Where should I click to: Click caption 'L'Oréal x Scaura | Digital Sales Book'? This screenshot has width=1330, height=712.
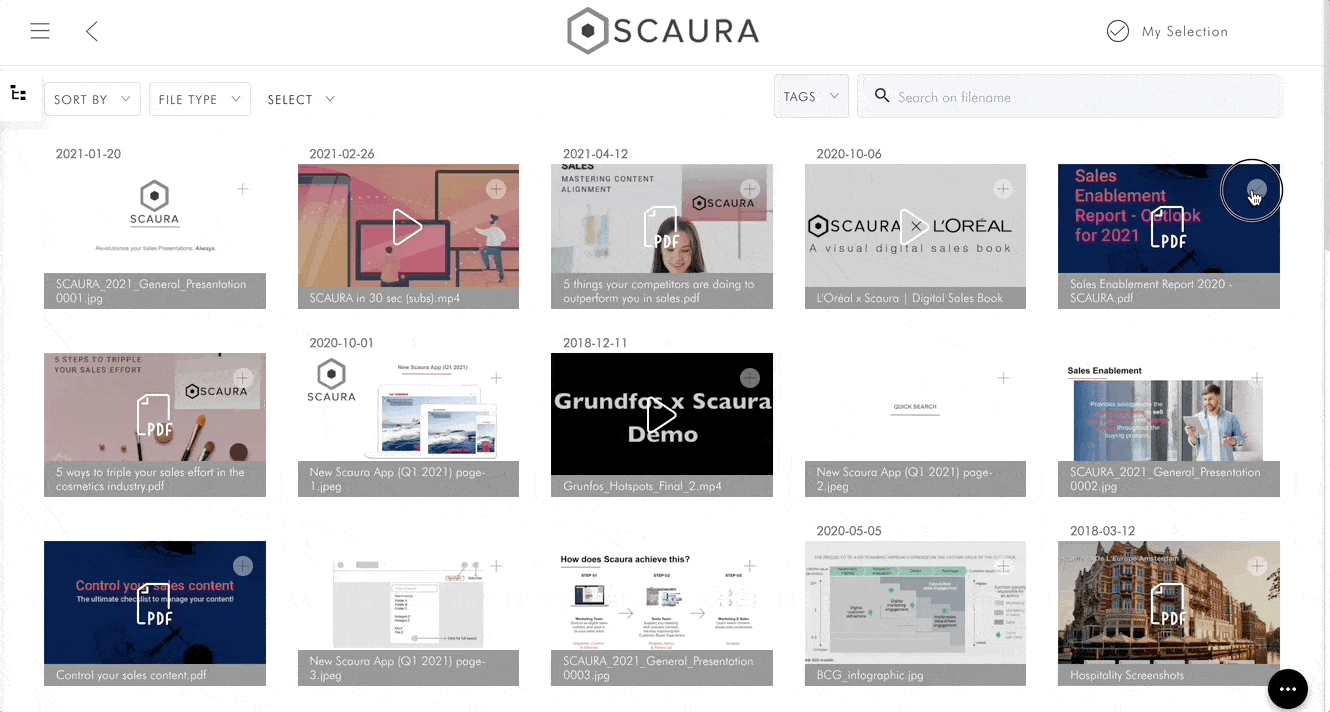click(909, 298)
